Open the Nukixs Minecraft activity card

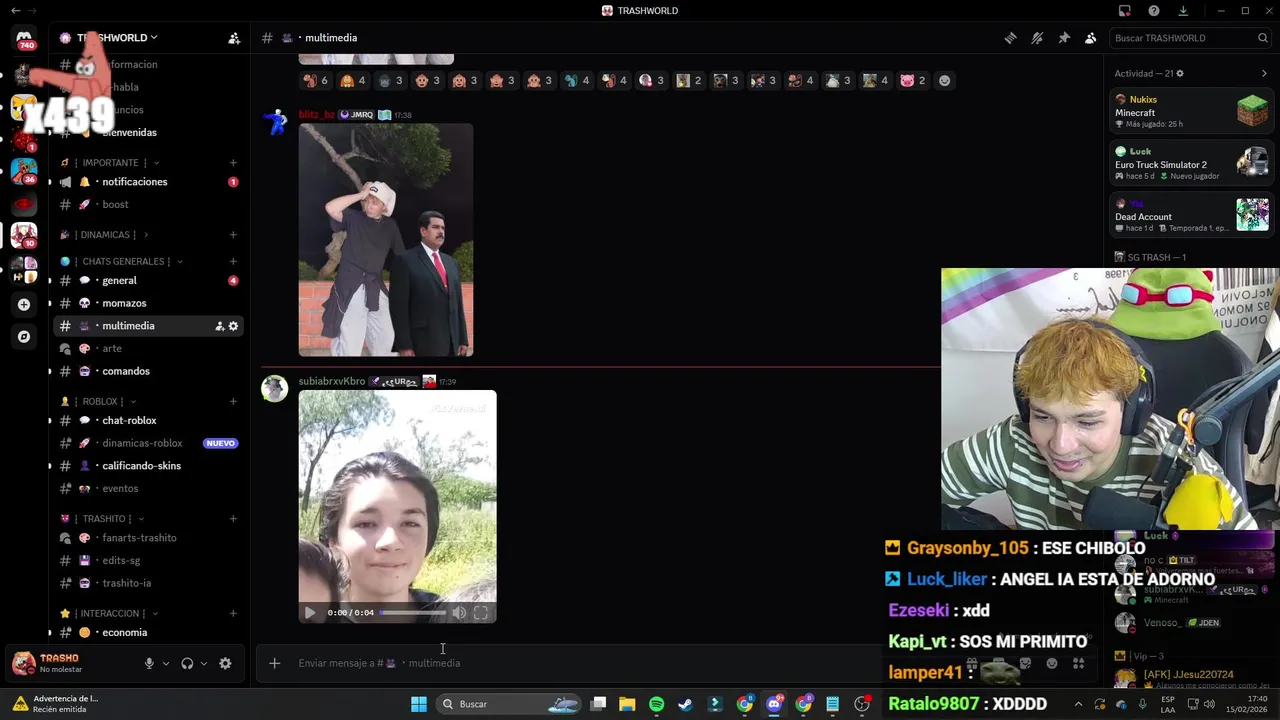(x=1191, y=112)
